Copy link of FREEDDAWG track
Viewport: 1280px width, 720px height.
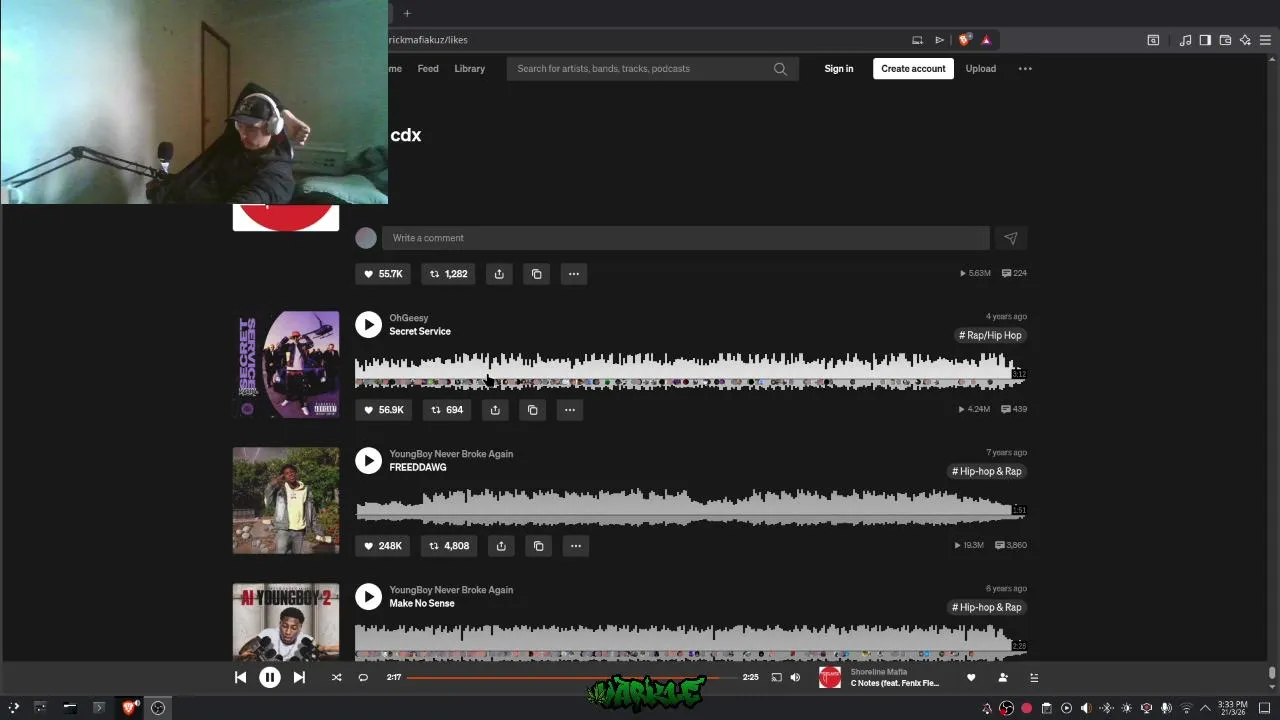538,545
